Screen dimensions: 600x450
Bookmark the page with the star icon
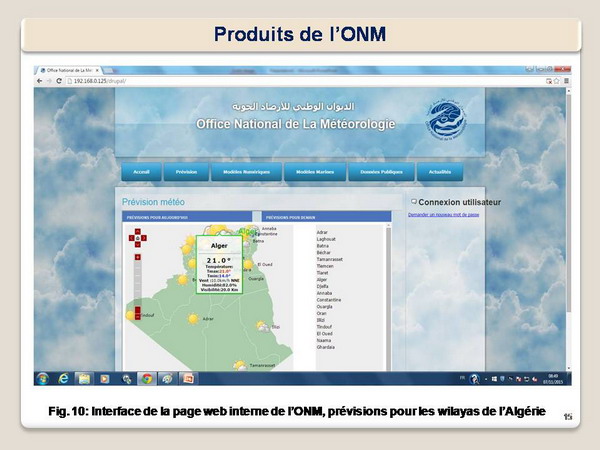556,81
